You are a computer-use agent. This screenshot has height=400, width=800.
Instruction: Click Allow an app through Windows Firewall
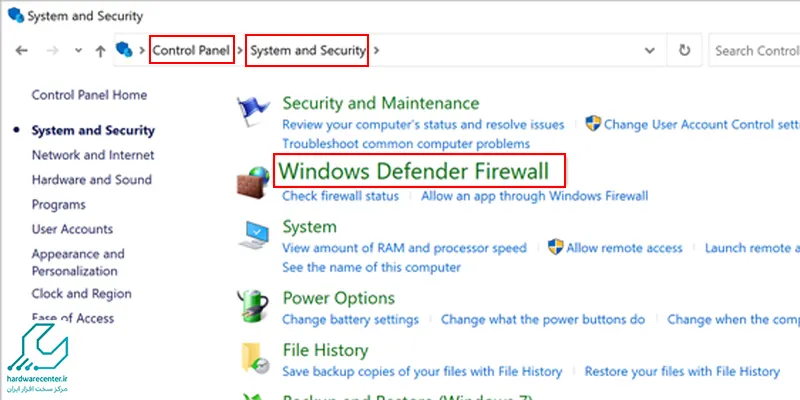pos(534,196)
